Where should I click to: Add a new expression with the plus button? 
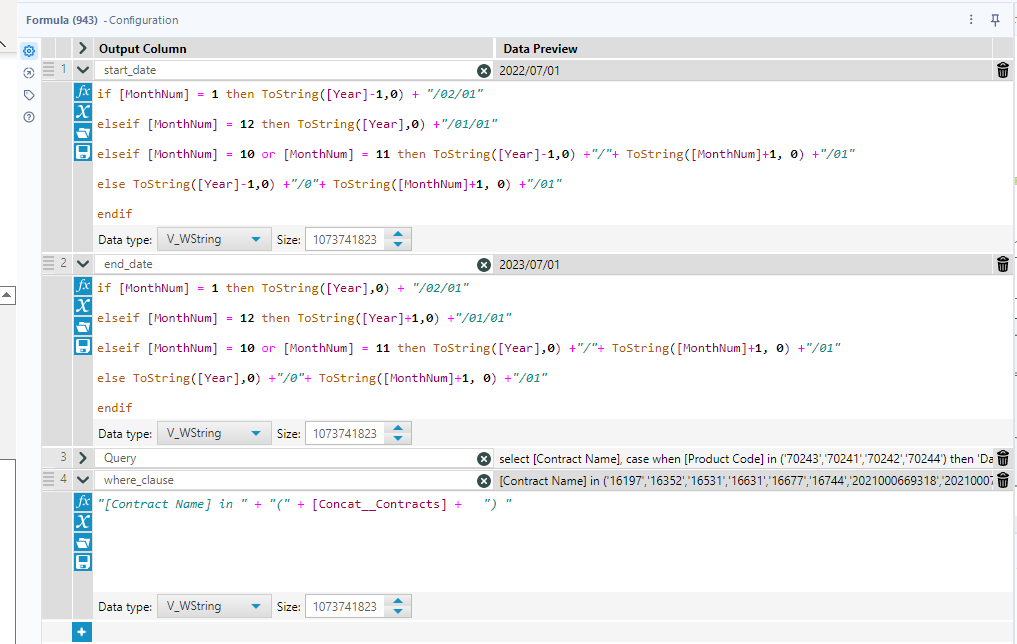coord(81,632)
